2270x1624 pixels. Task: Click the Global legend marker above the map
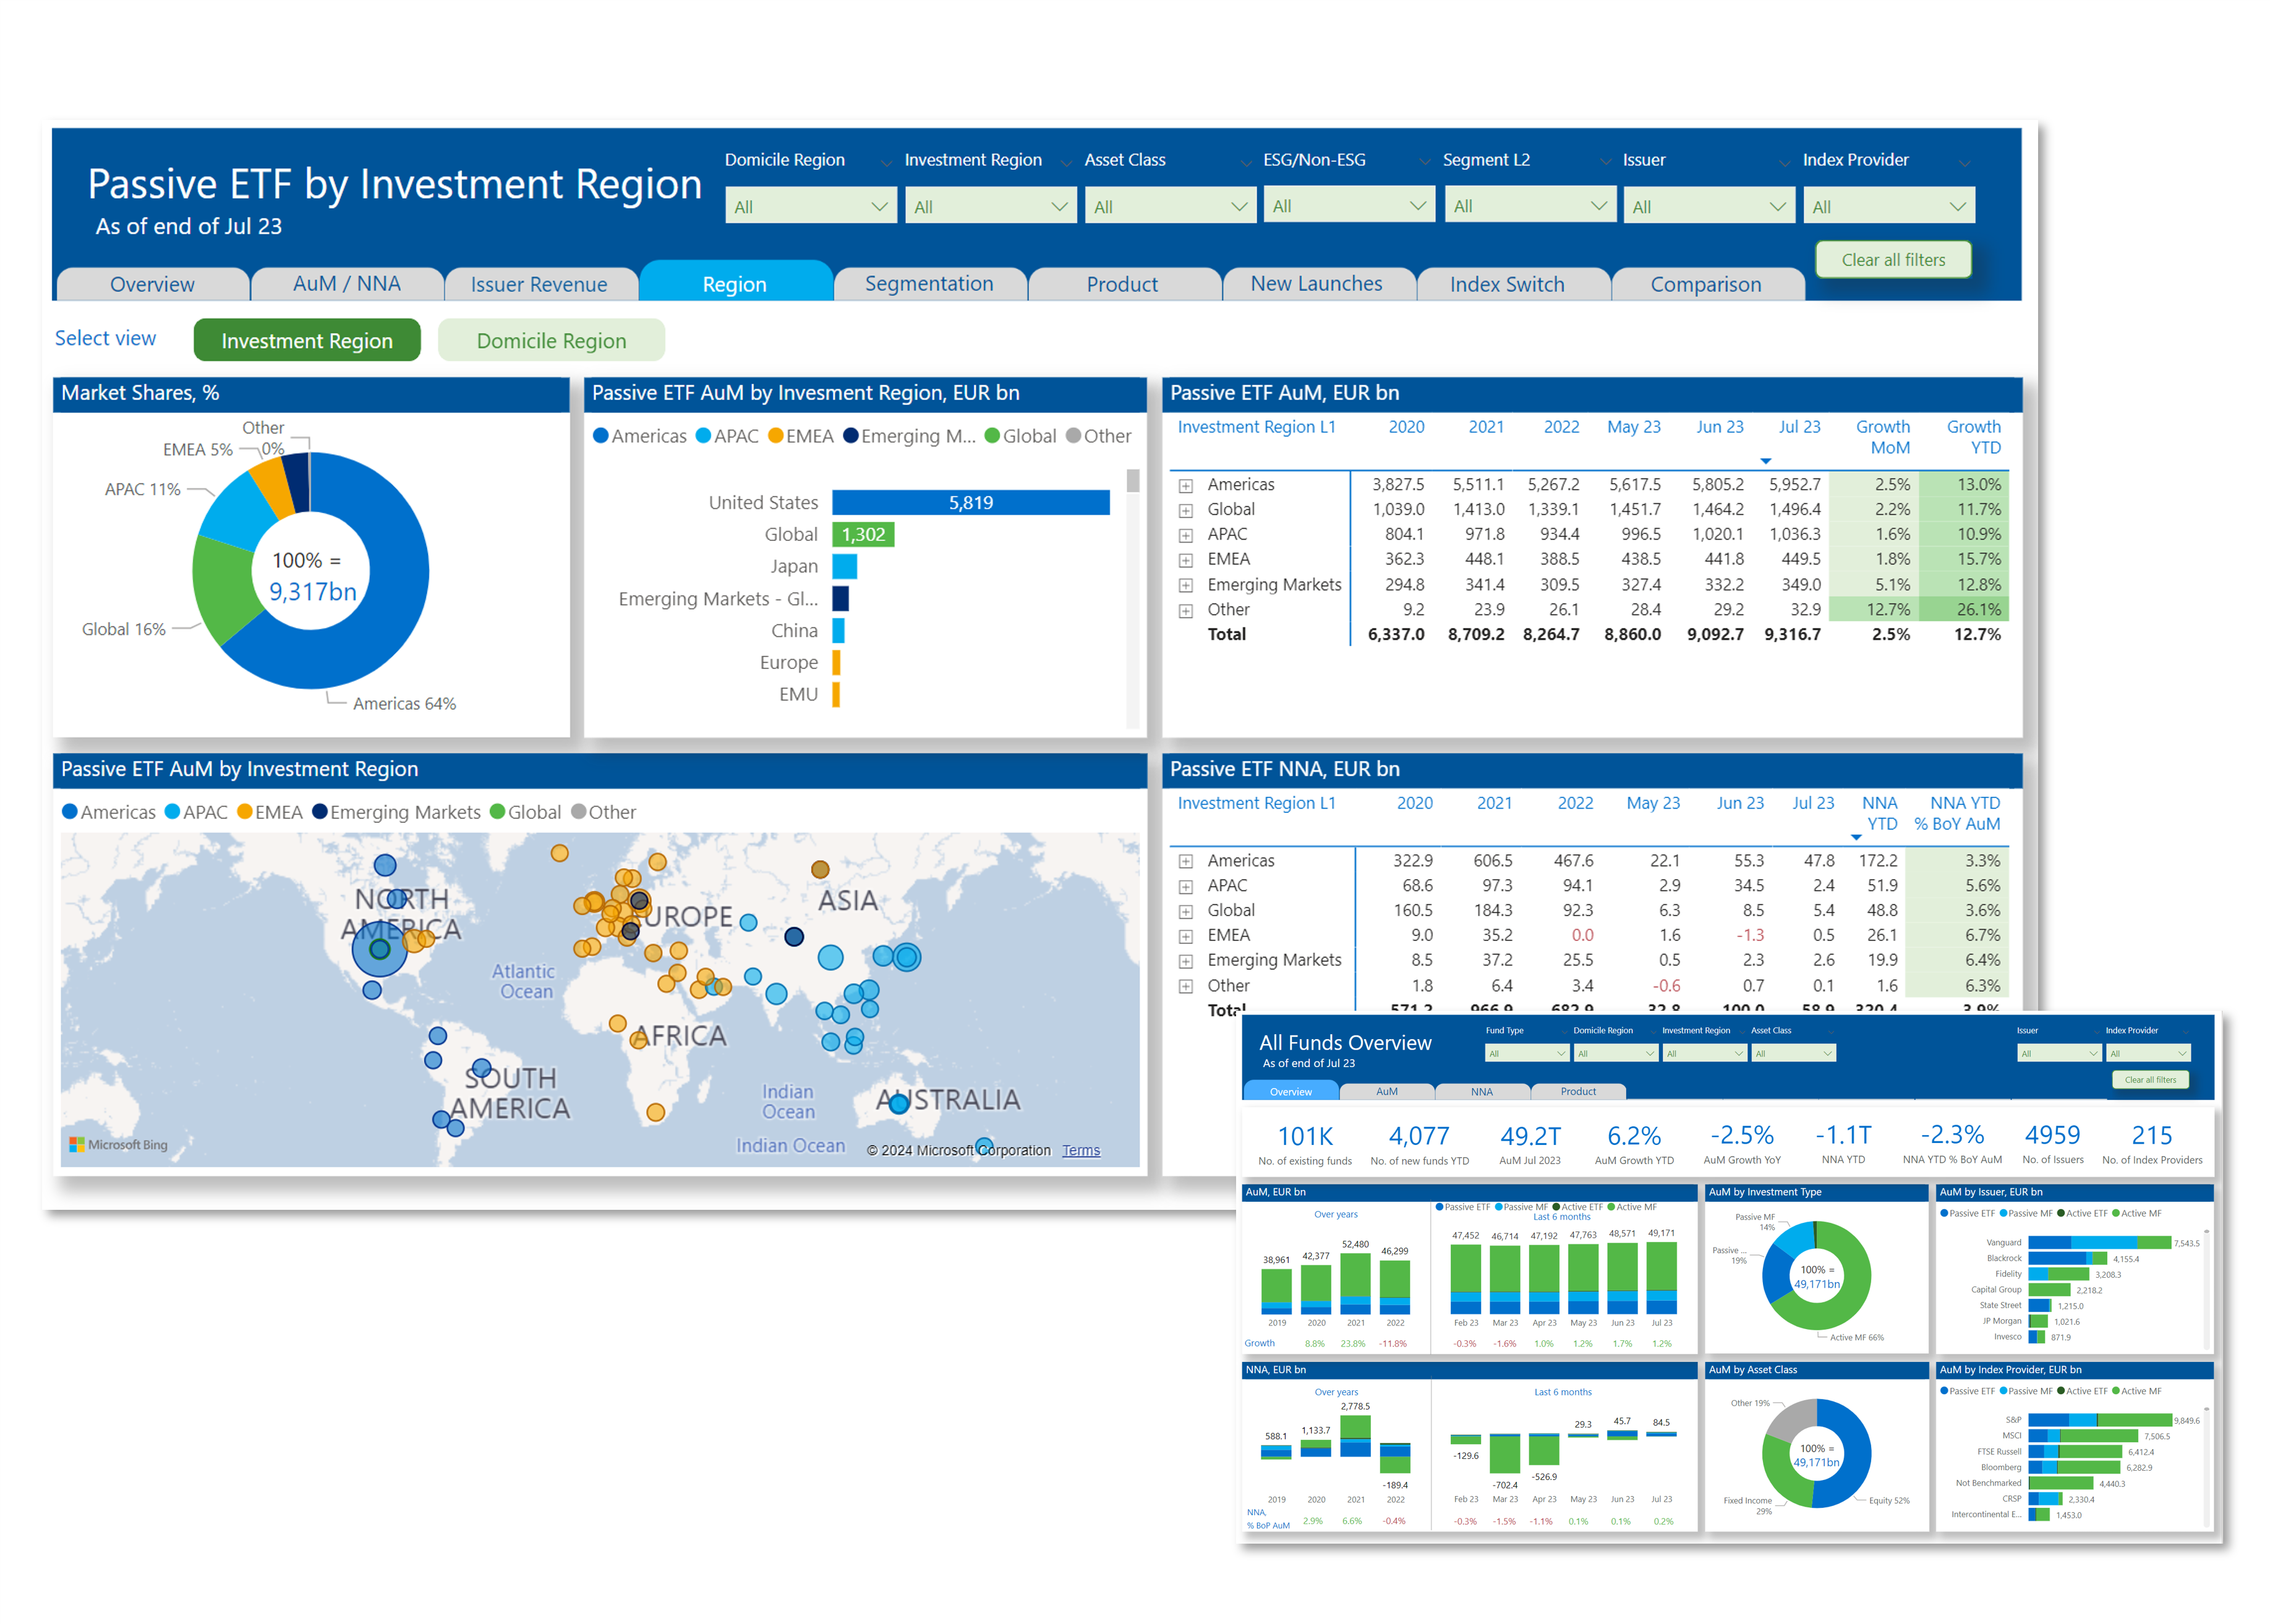497,812
